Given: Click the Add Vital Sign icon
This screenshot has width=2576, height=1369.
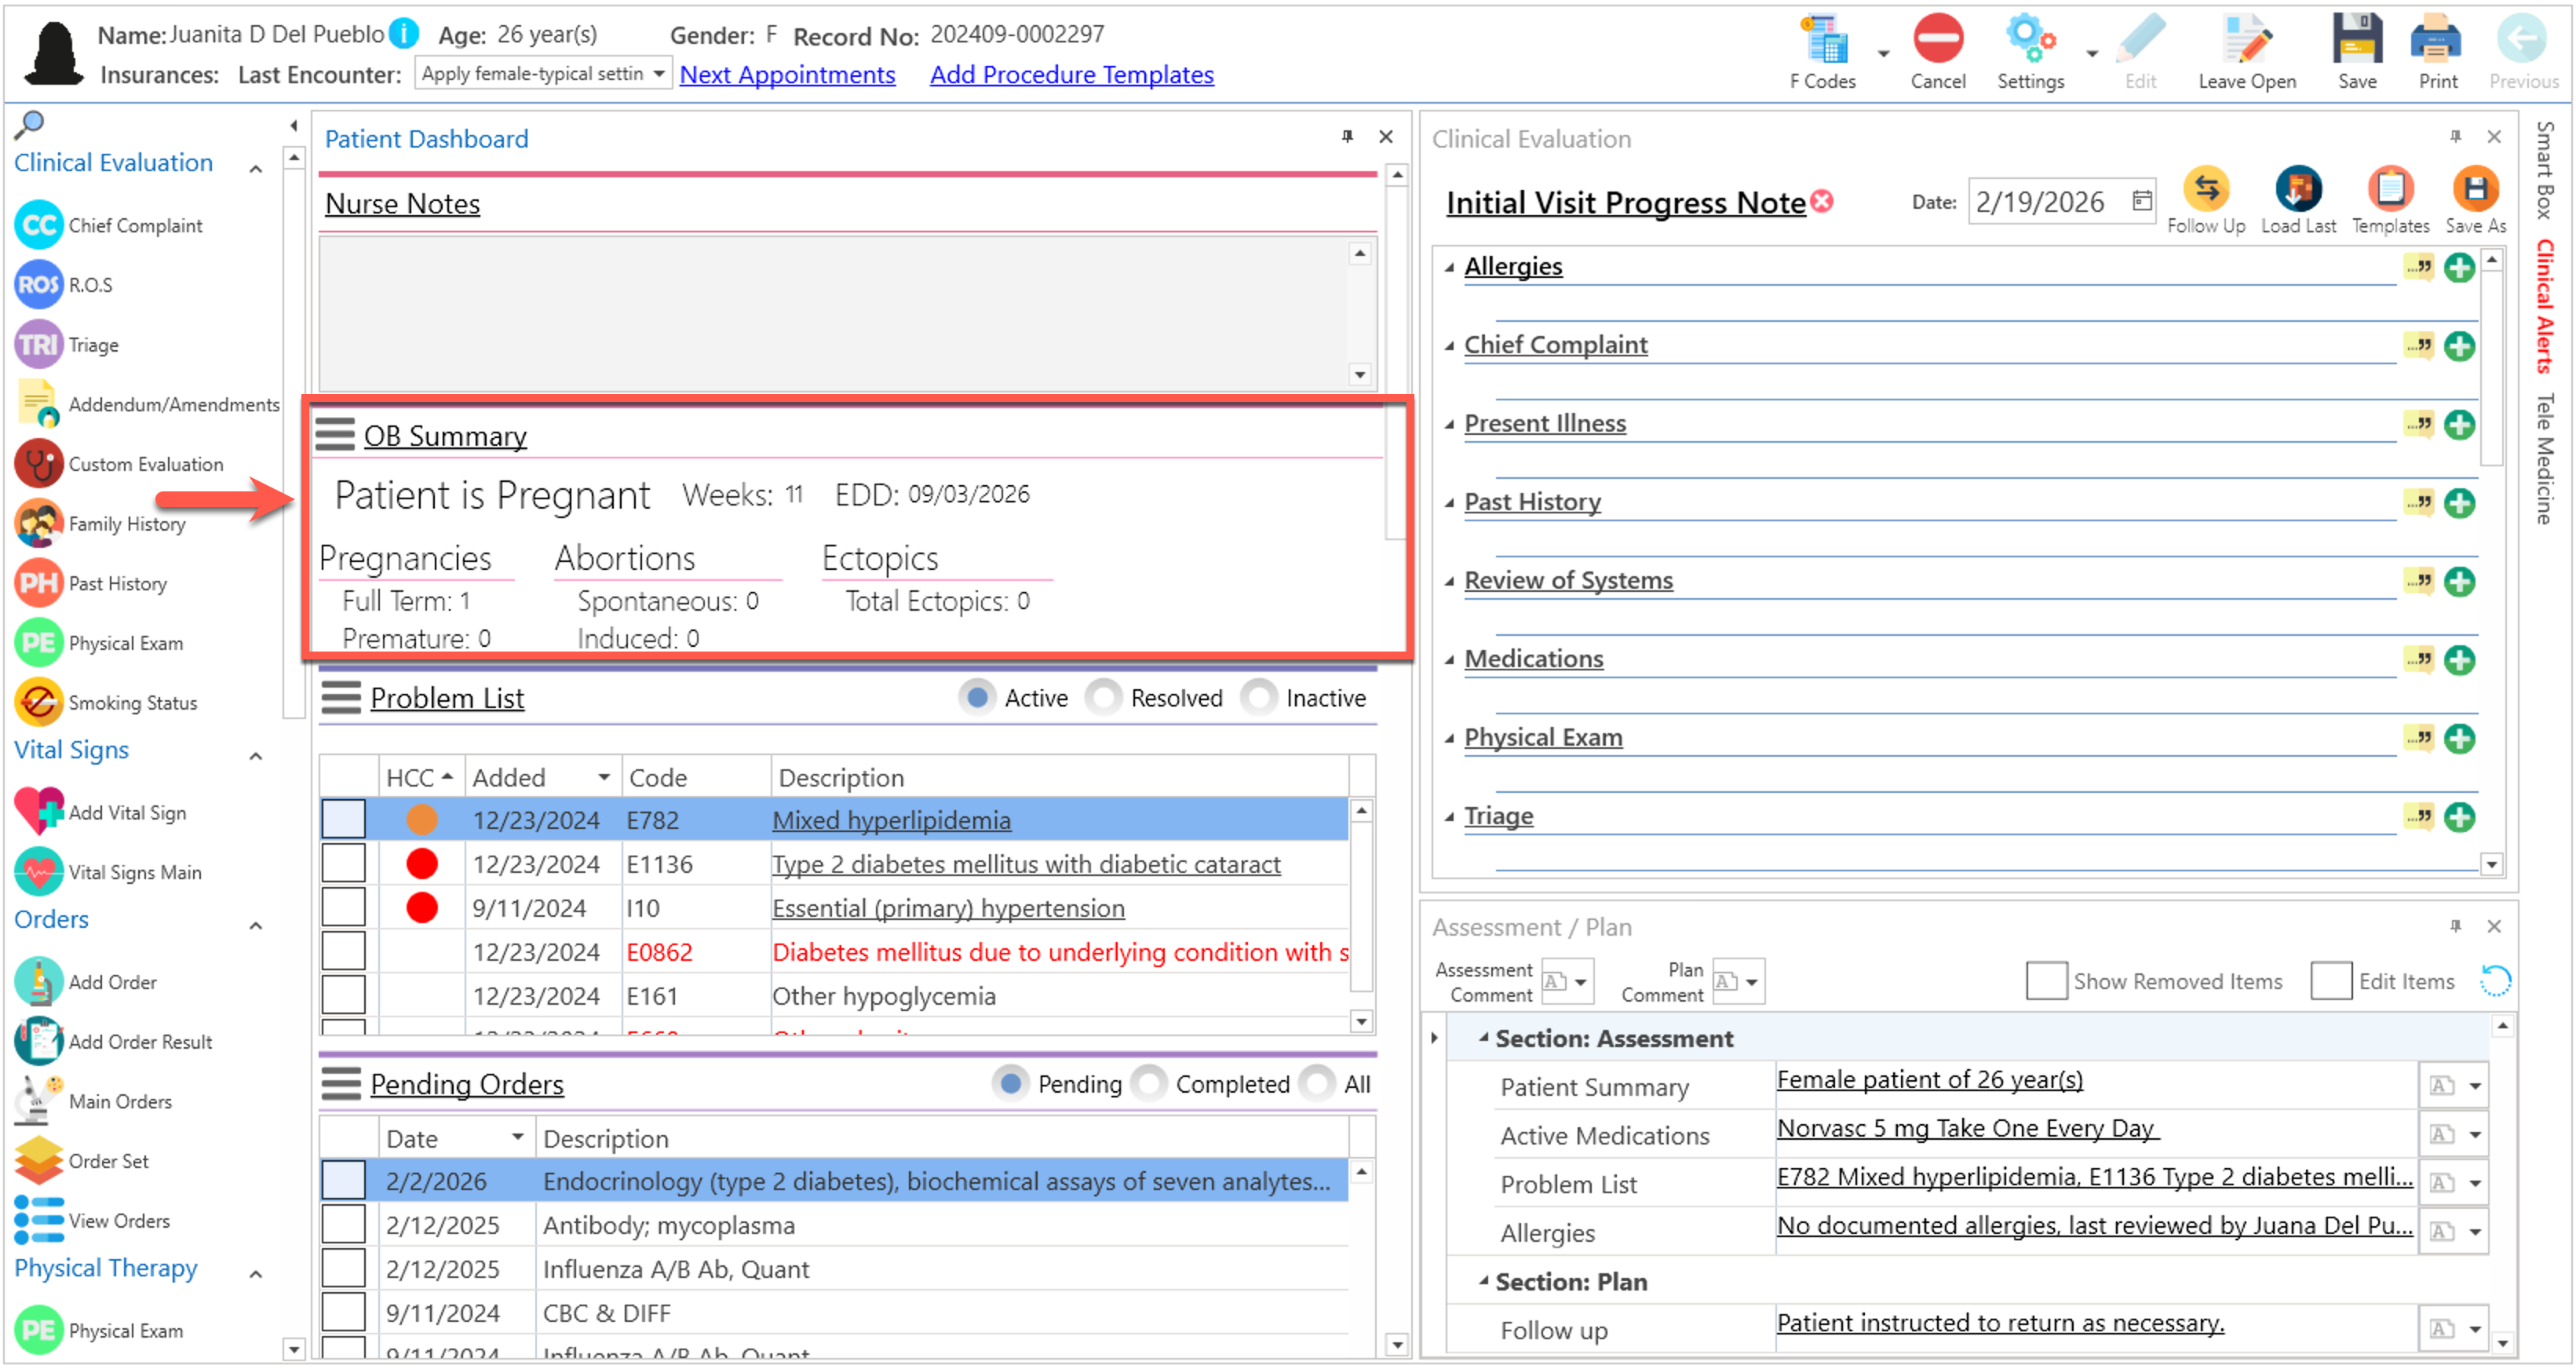Looking at the screenshot, I should tap(38, 812).
